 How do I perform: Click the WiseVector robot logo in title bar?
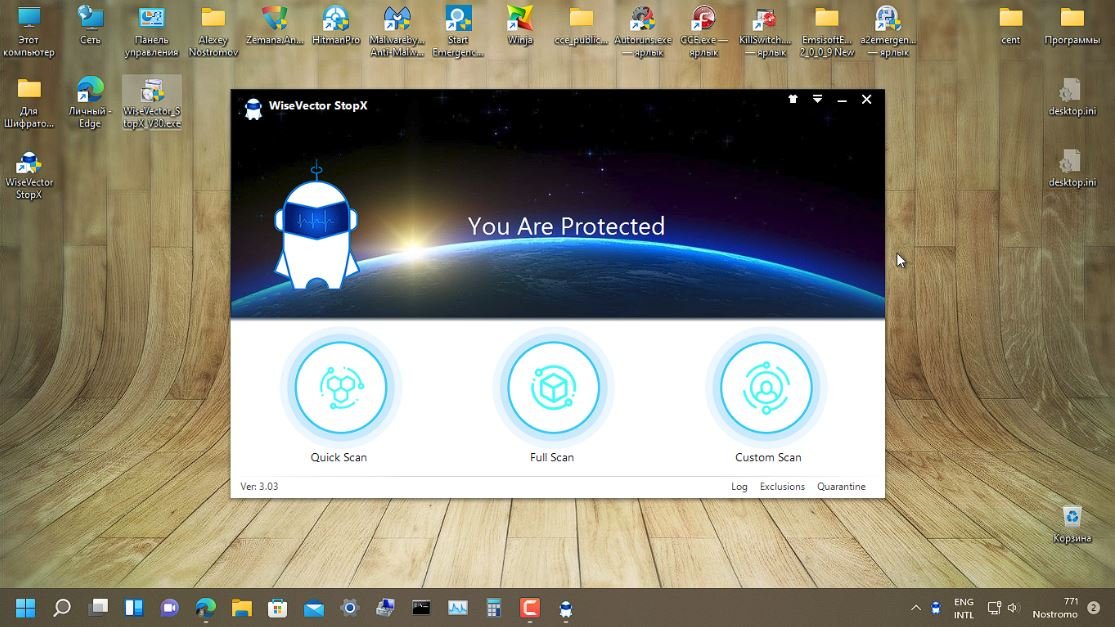tap(253, 108)
